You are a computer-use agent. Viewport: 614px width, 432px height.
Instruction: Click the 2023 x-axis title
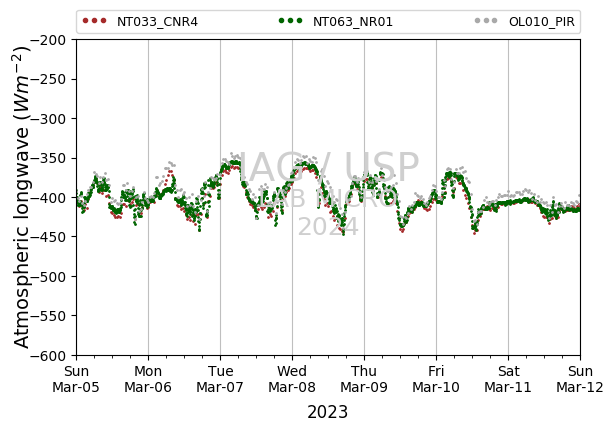pyautogui.click(x=327, y=412)
